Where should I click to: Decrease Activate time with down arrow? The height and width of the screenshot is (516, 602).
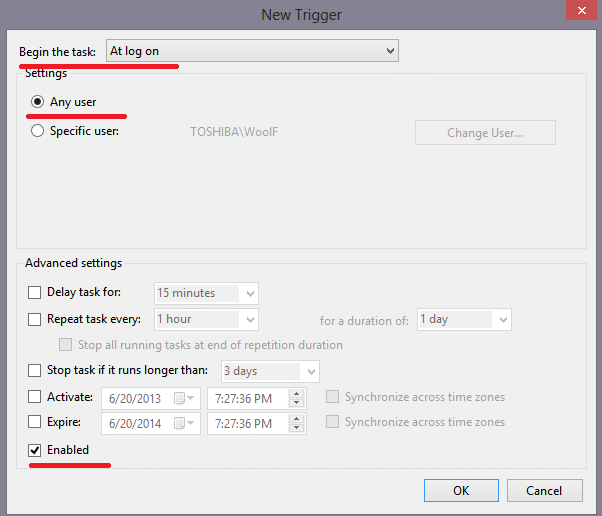click(296, 403)
